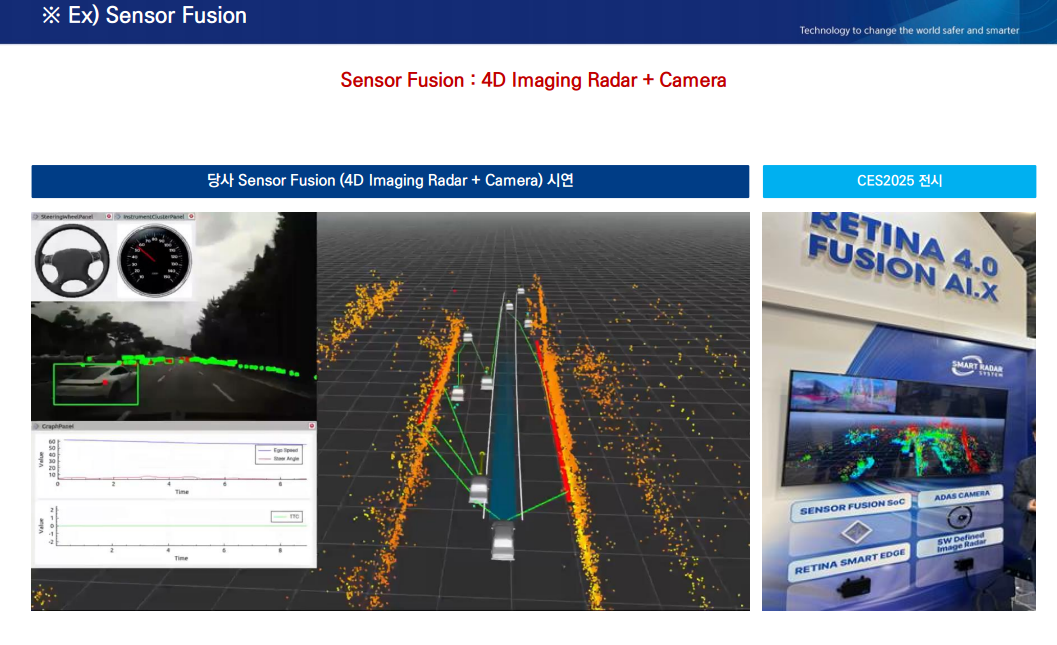The height and width of the screenshot is (645, 1057).
Task: Close the GraphPanel with its red button
Action: 311,426
